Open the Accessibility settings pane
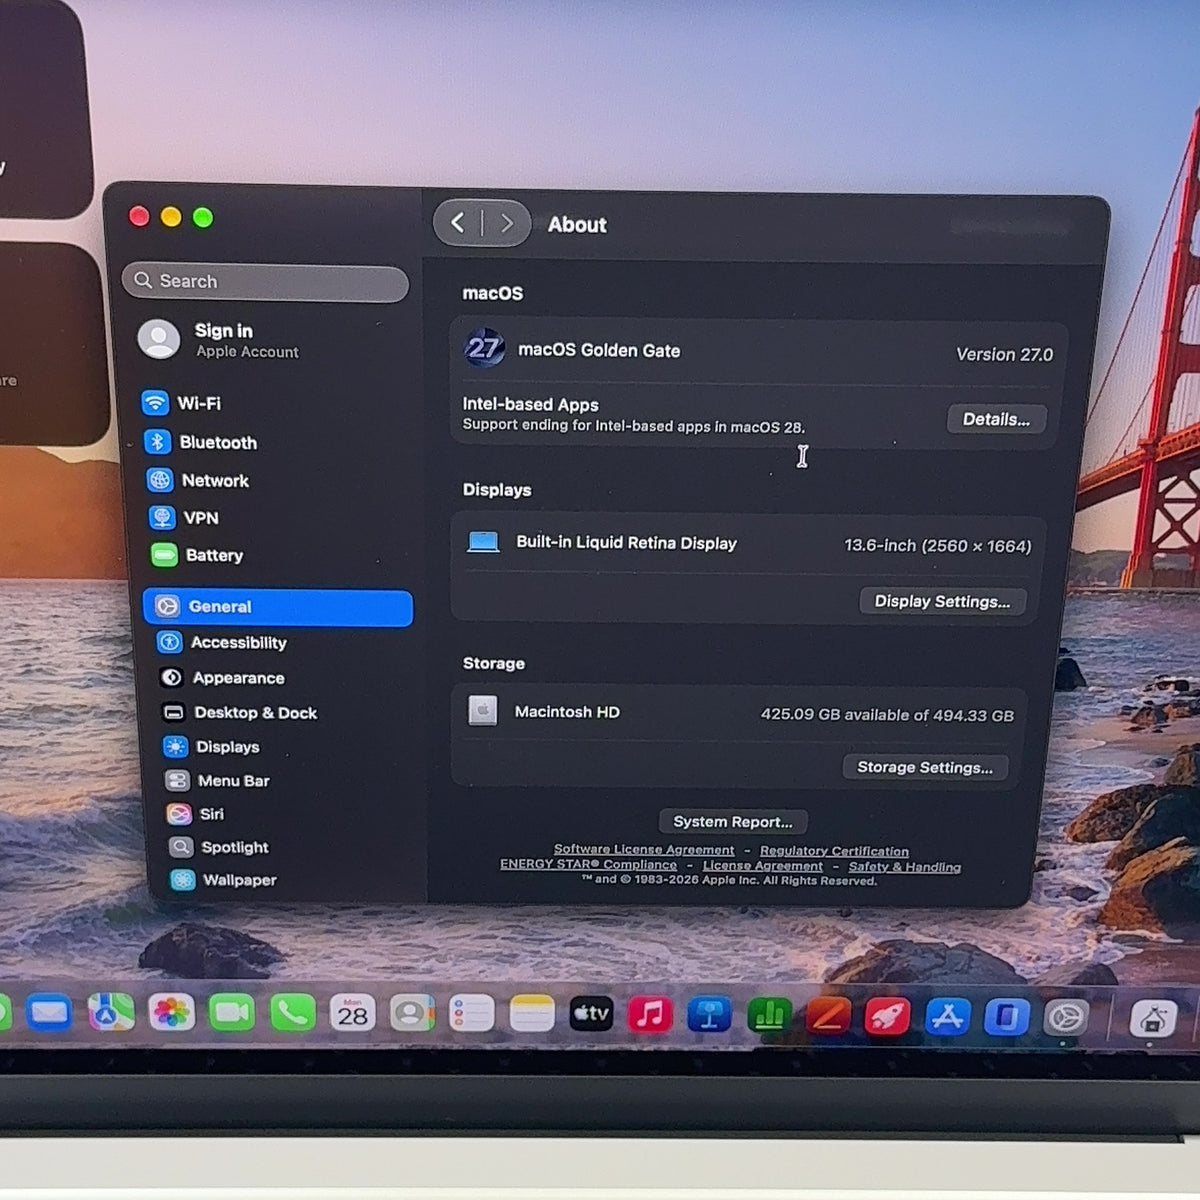This screenshot has width=1200, height=1200. 222,642
